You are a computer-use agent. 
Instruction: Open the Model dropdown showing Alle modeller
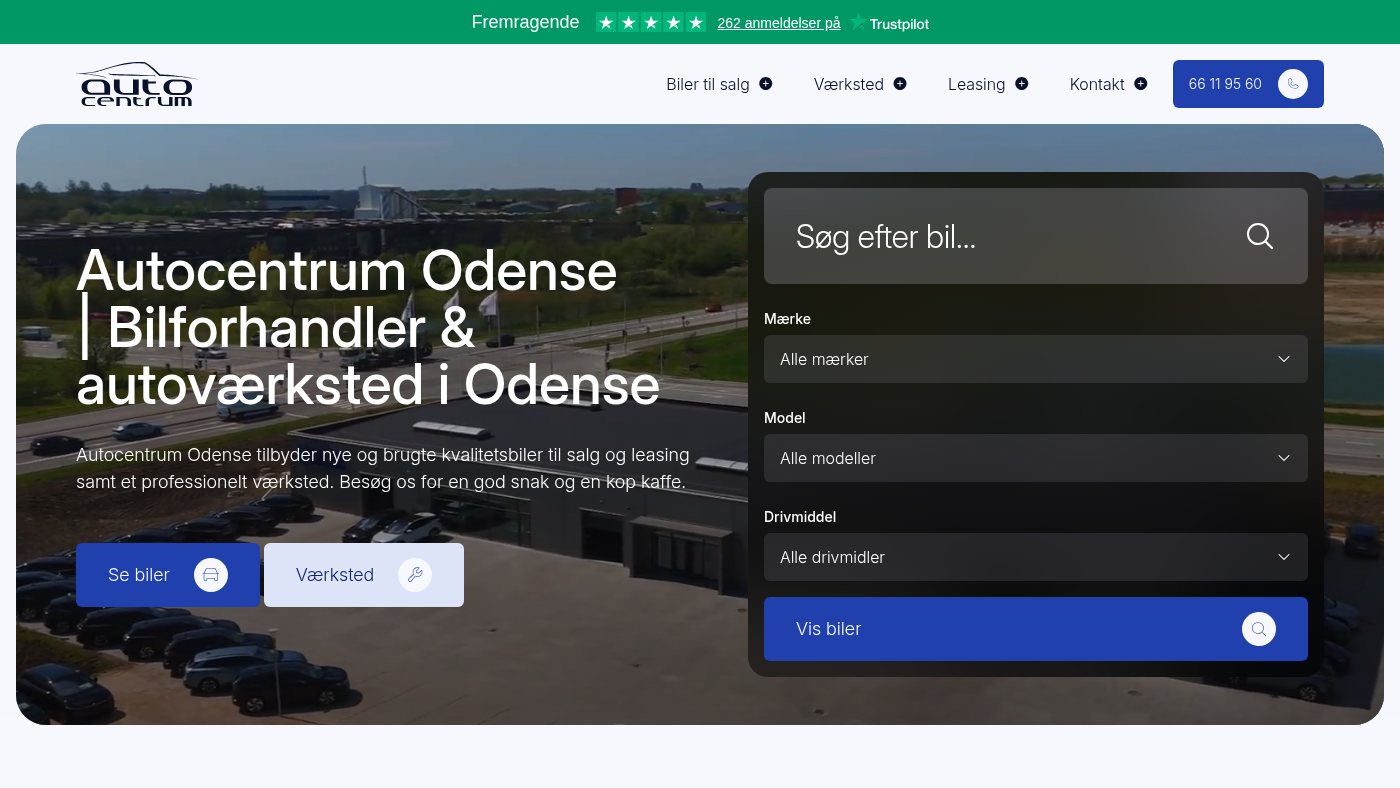pos(1036,458)
